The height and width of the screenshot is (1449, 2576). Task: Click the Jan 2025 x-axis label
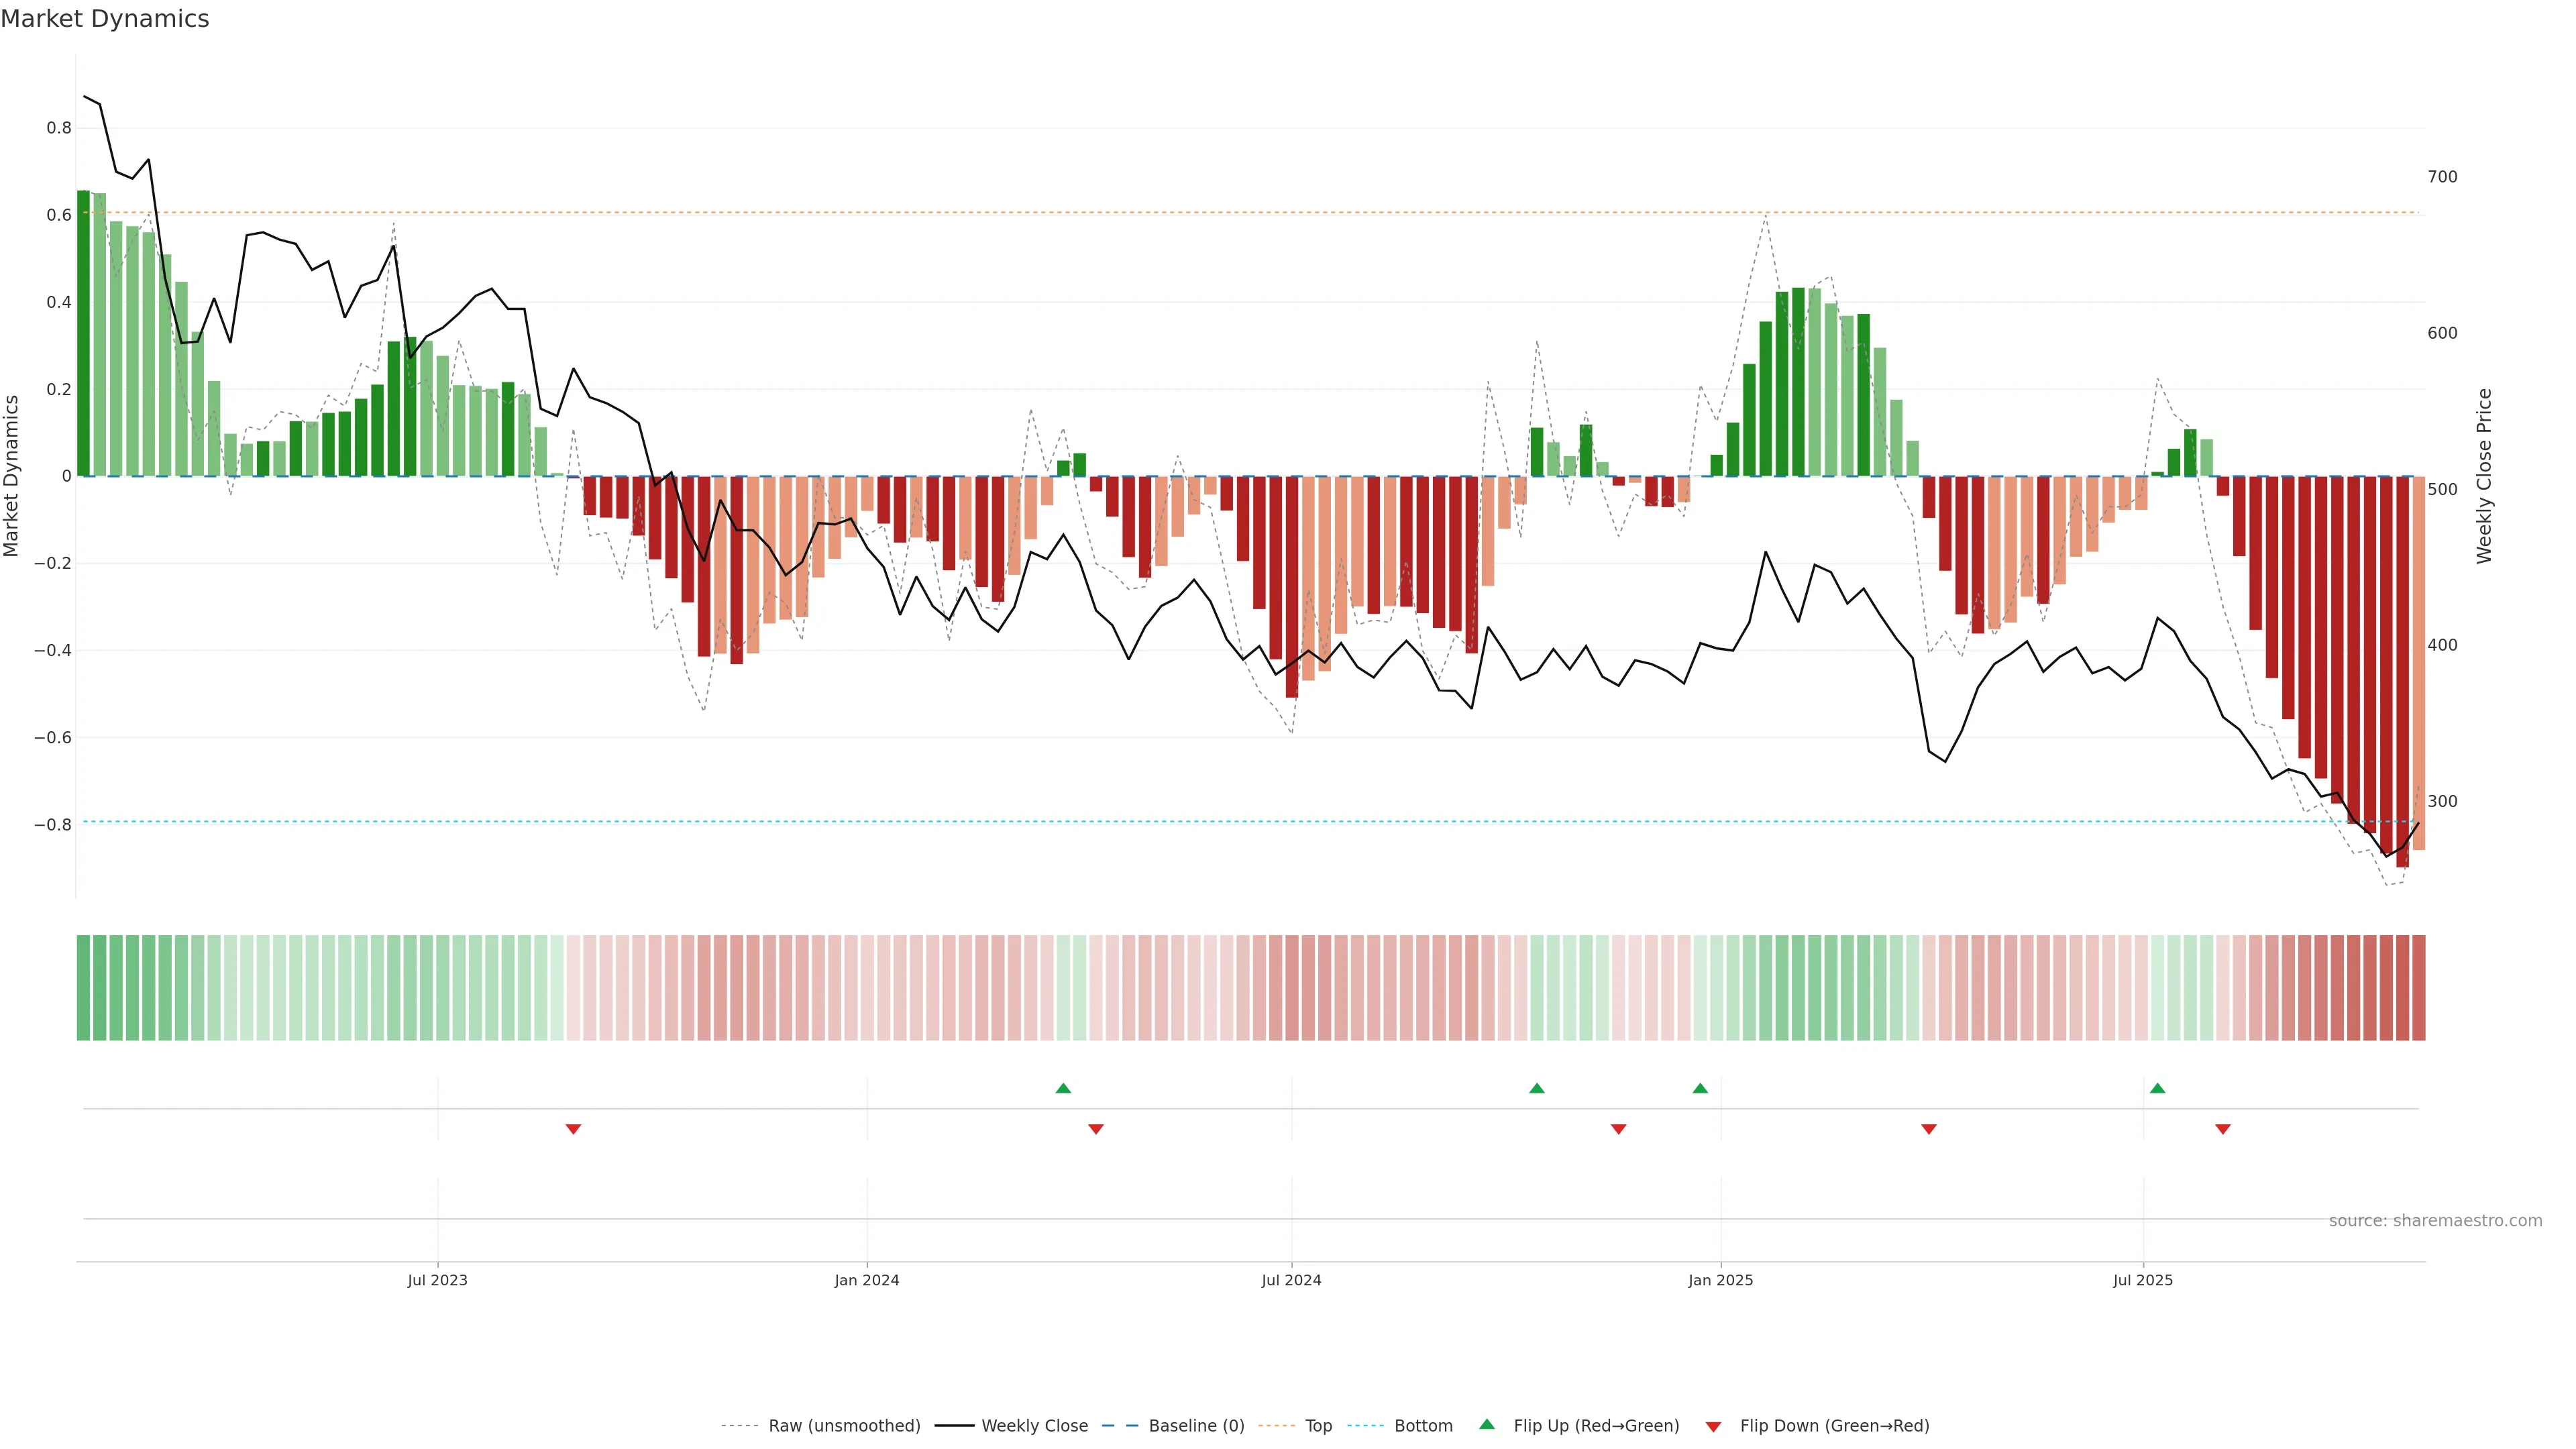1720,1280
